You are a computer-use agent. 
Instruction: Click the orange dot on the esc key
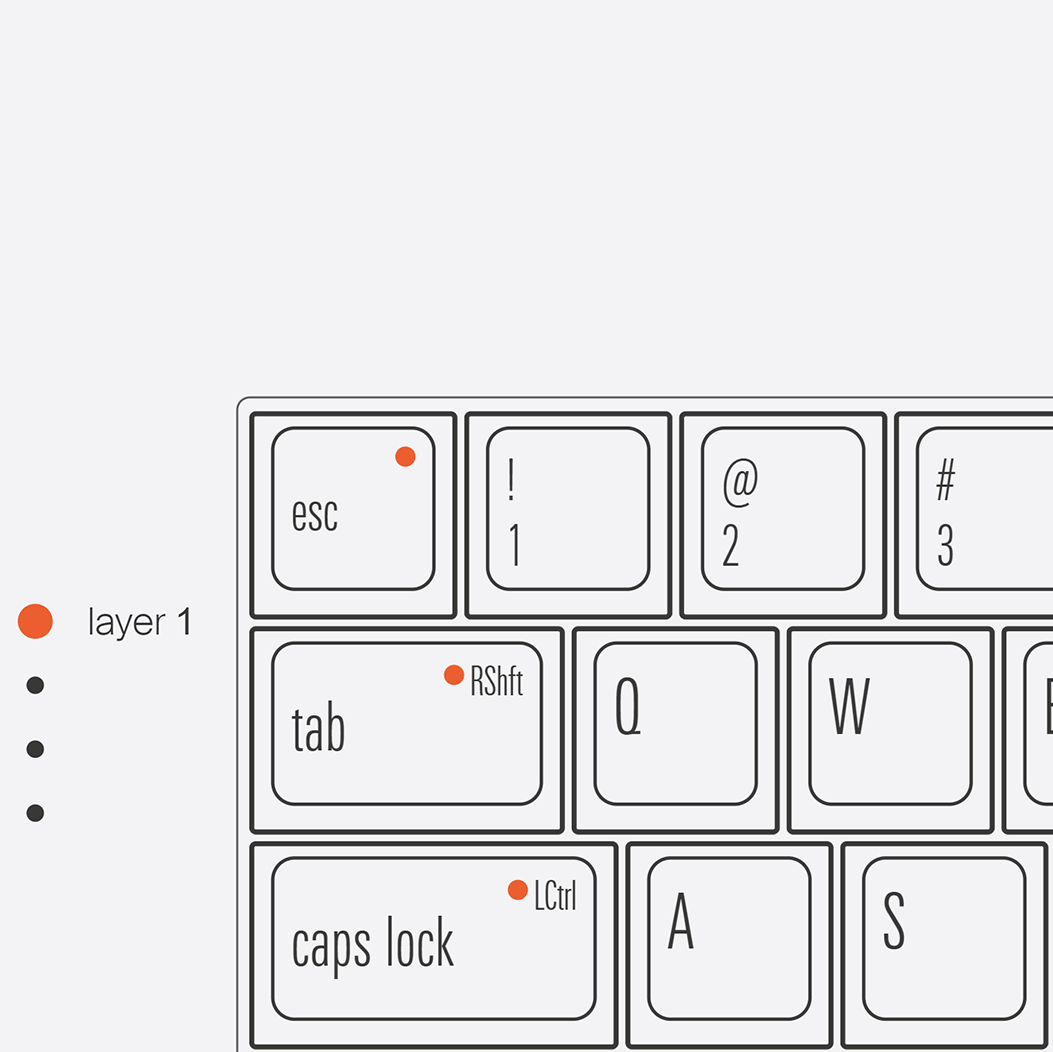pos(405,457)
